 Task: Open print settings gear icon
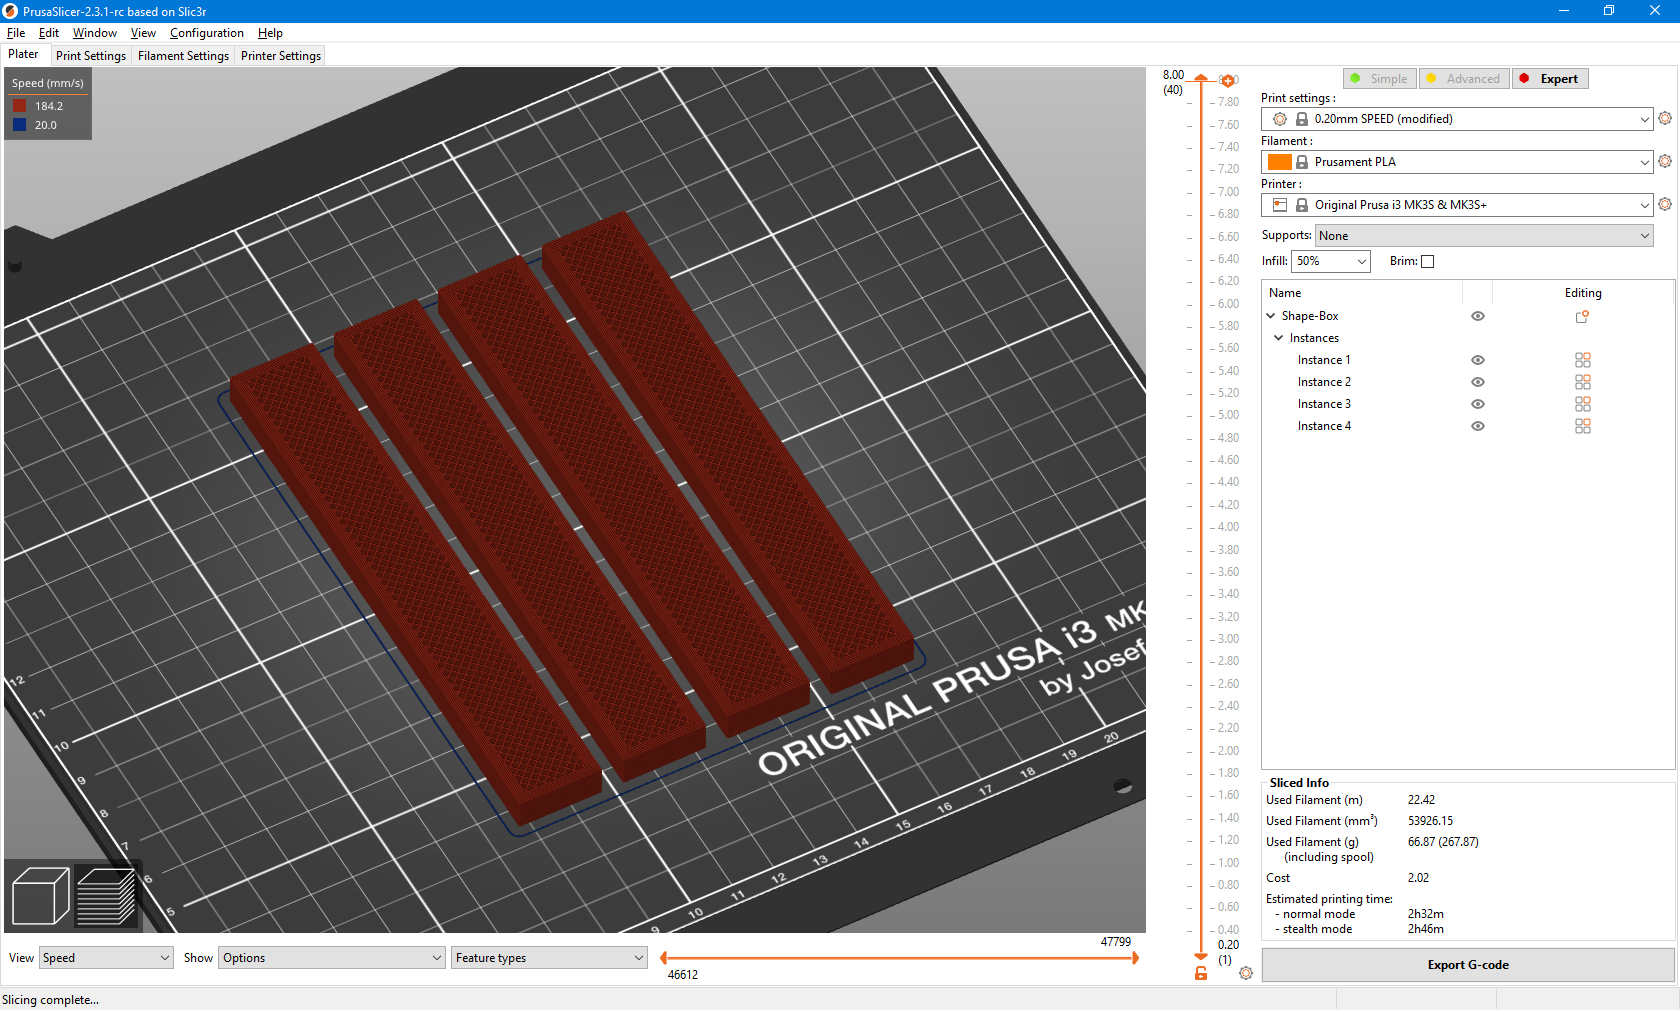point(1665,118)
